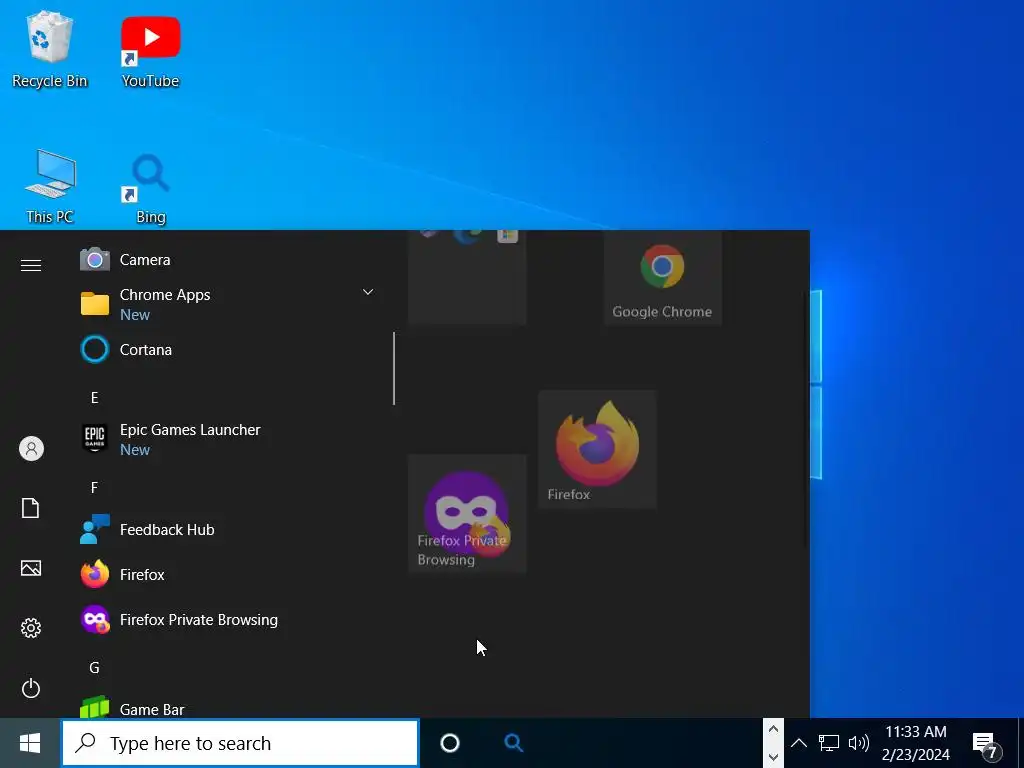Select the YouTube desktop shortcut
1024x768 pixels.
coord(150,52)
